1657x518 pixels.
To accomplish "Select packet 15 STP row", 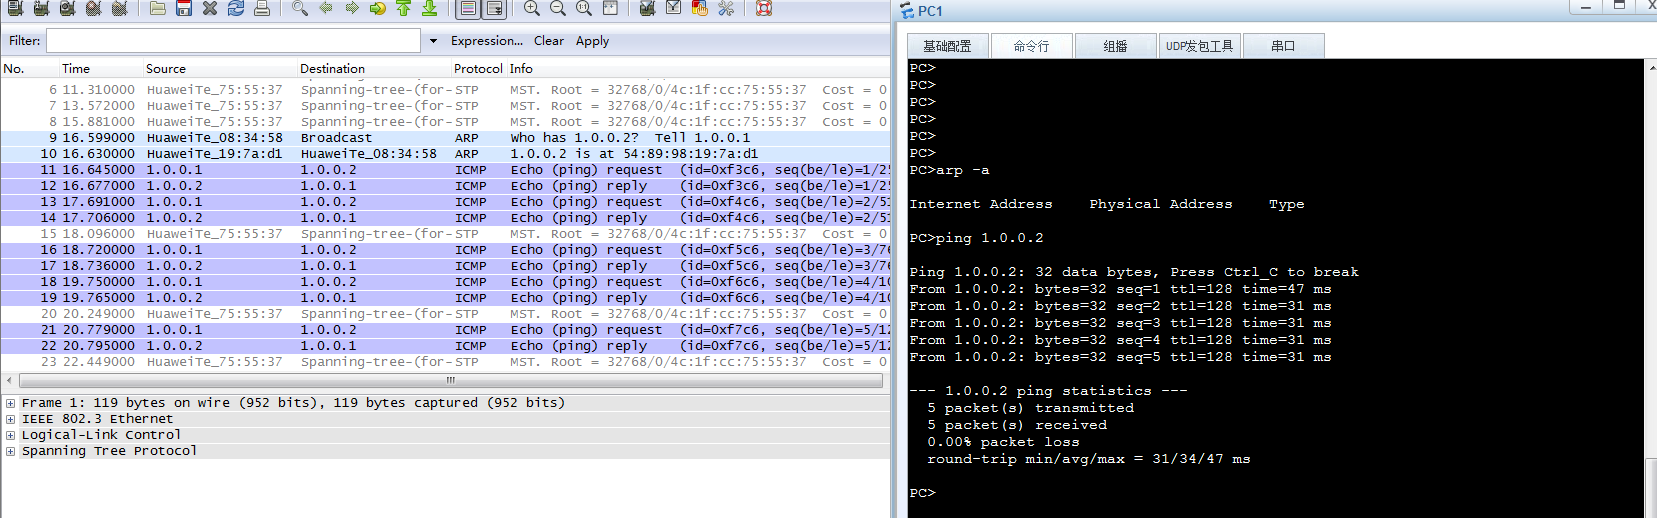I will coord(445,234).
